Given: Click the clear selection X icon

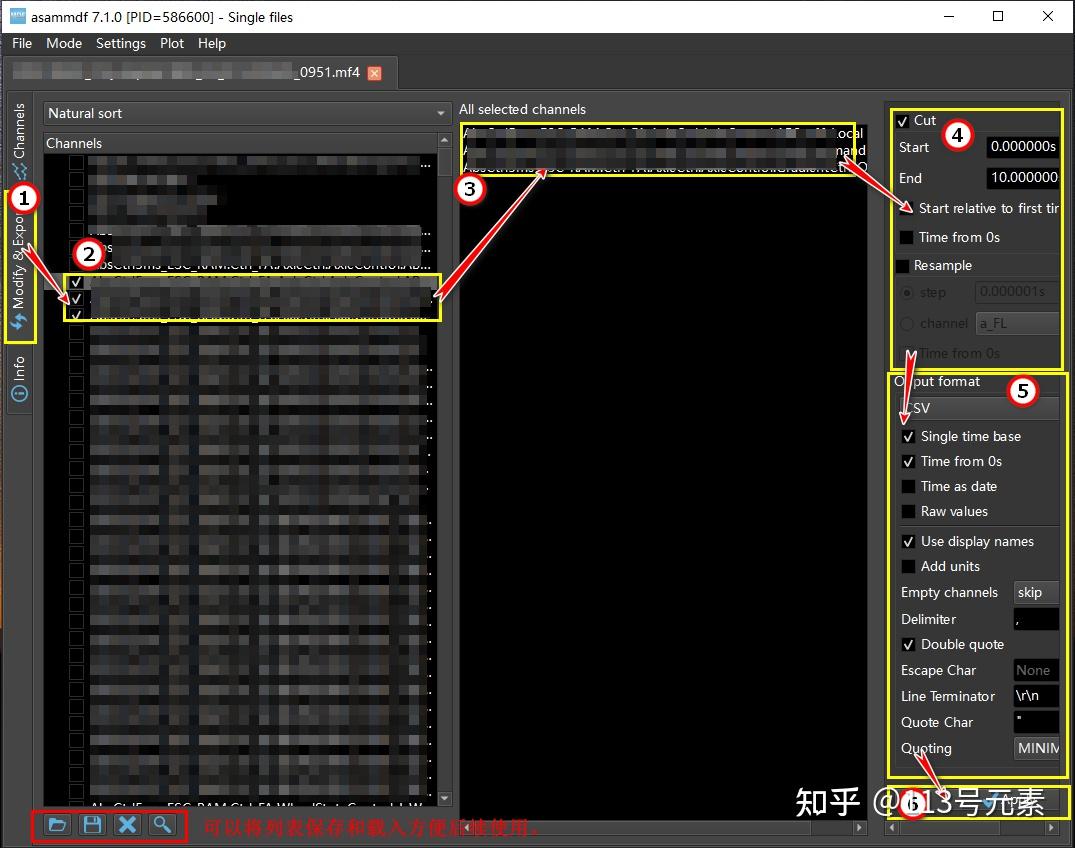Looking at the screenshot, I should pos(128,824).
